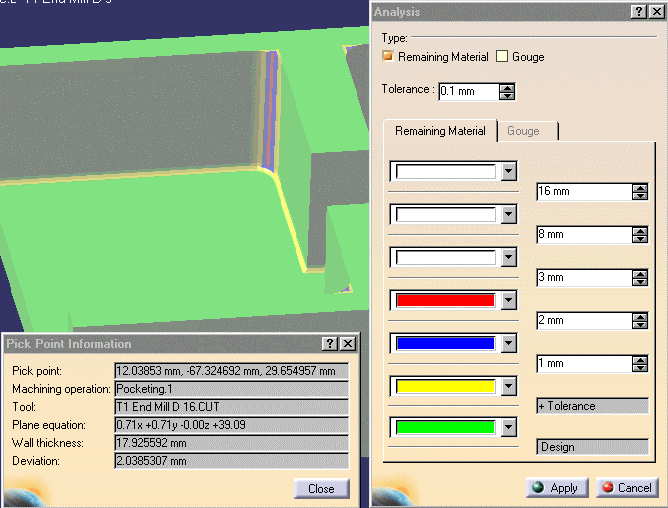The image size is (668, 508).
Task: Expand the yellow color dropdown
Action: [508, 385]
